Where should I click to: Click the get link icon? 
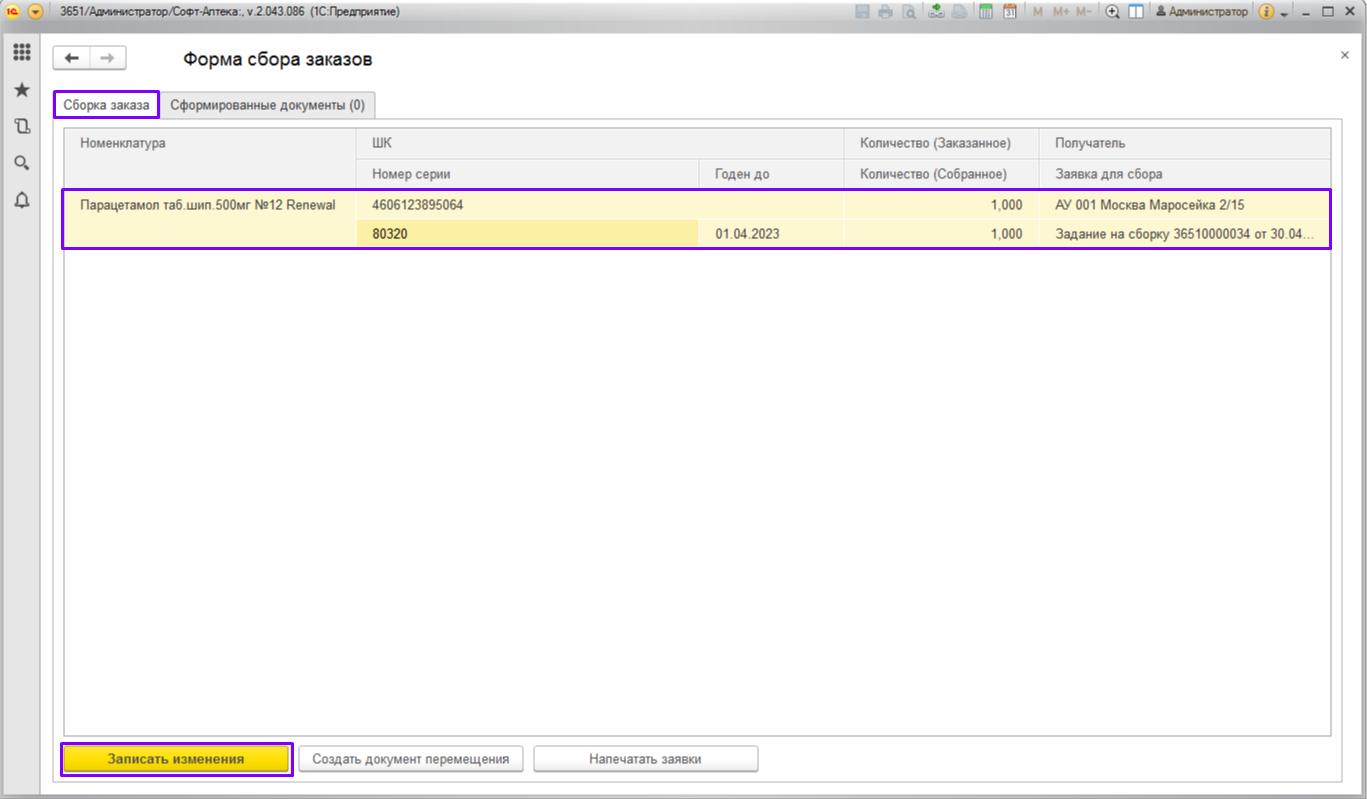(x=936, y=12)
